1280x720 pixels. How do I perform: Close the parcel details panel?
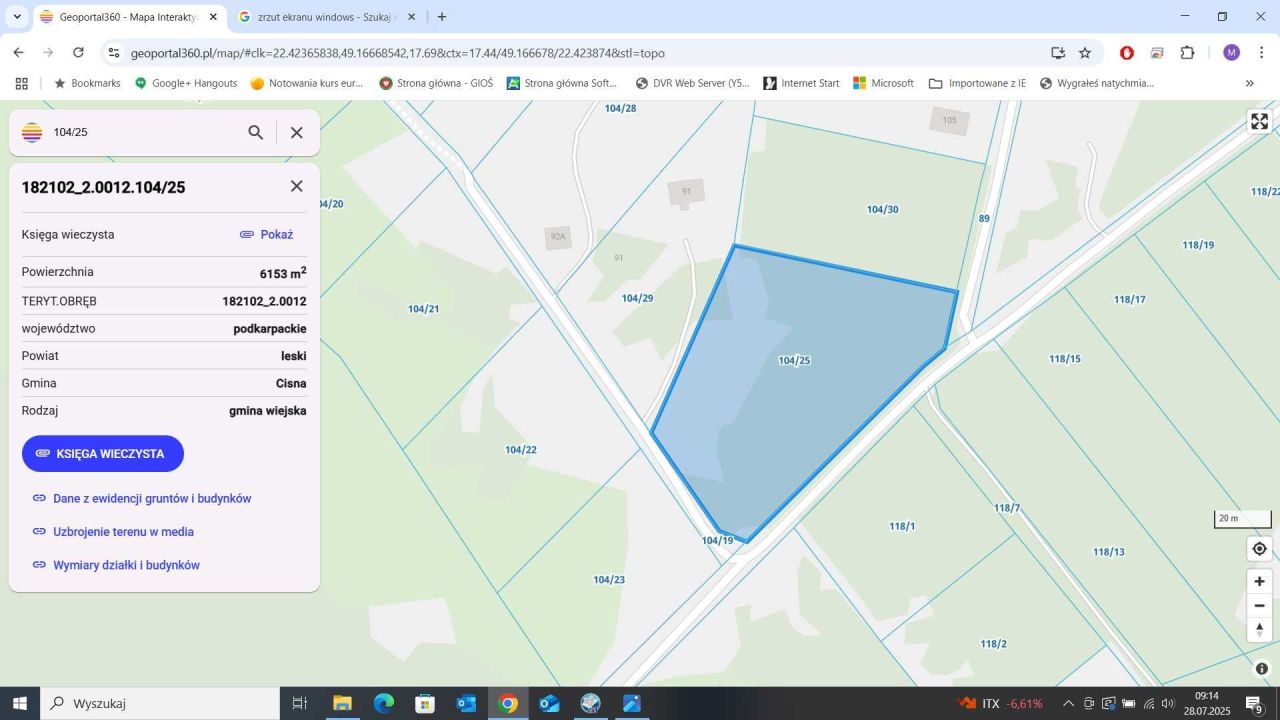click(296, 186)
